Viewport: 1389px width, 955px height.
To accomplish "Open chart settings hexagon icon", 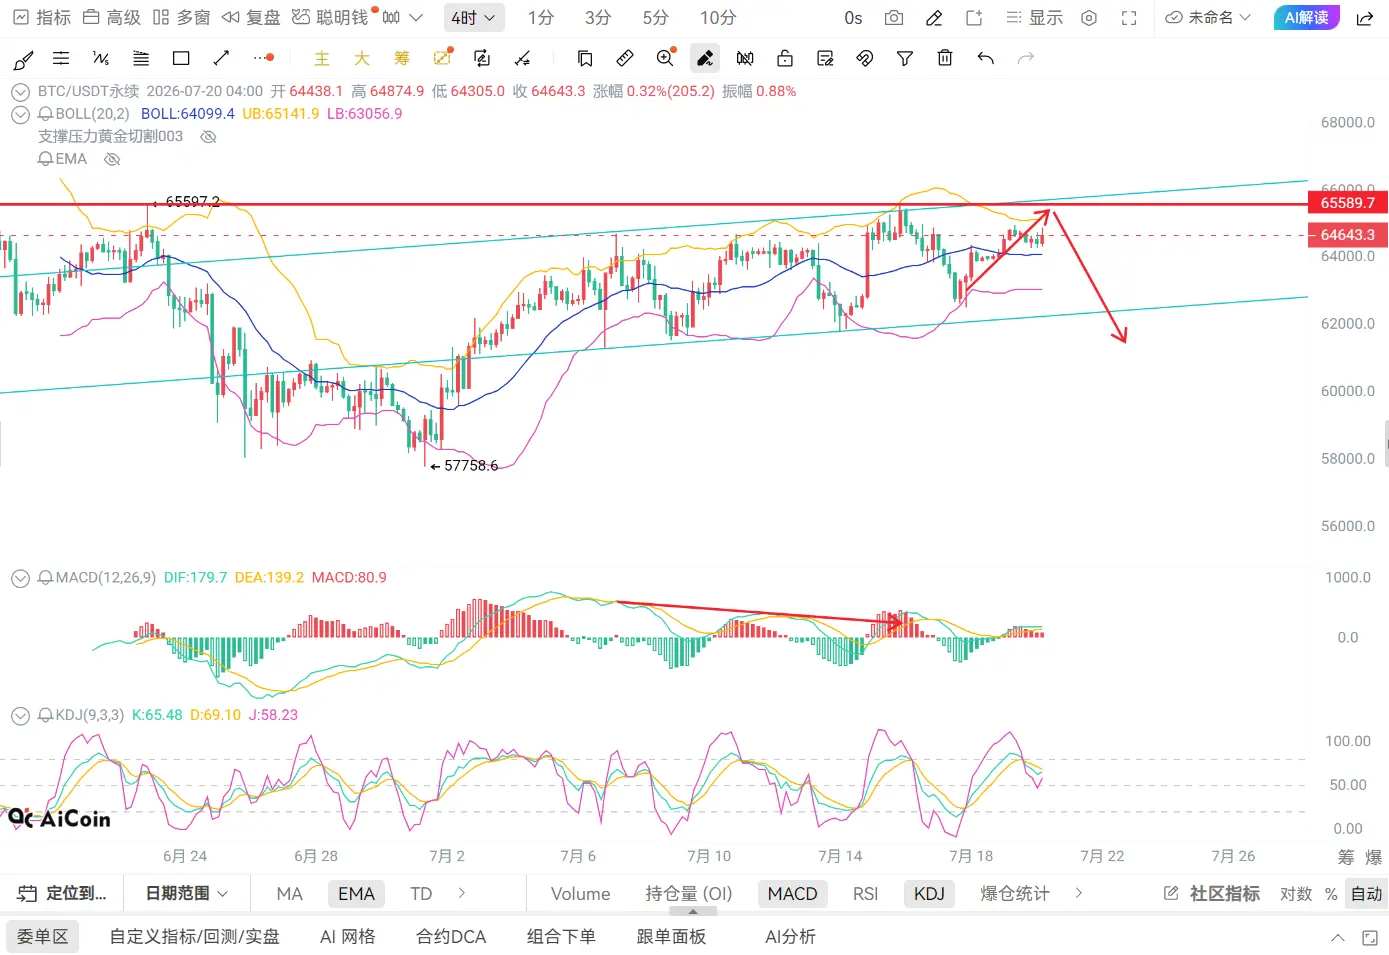I will coord(1089,18).
